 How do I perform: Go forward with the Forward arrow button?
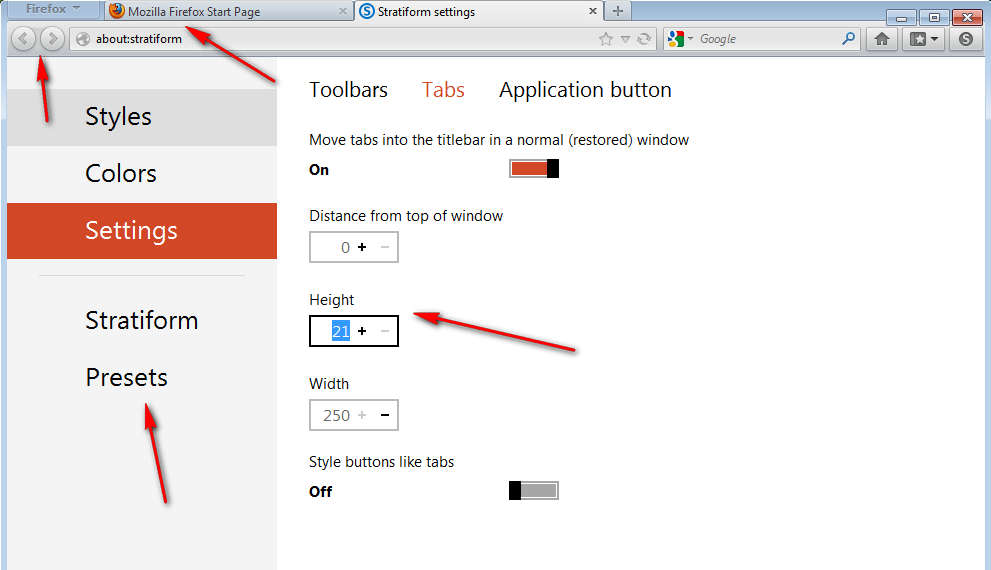(52, 39)
